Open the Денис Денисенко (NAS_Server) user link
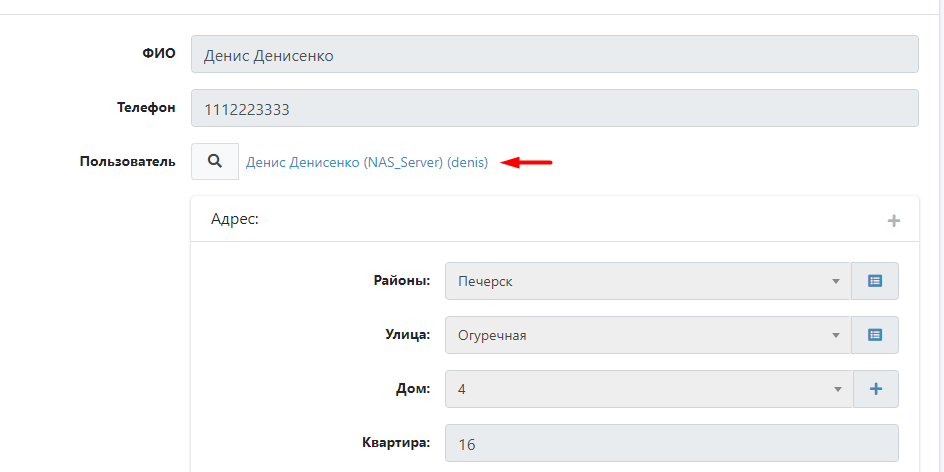 [x=367, y=163]
